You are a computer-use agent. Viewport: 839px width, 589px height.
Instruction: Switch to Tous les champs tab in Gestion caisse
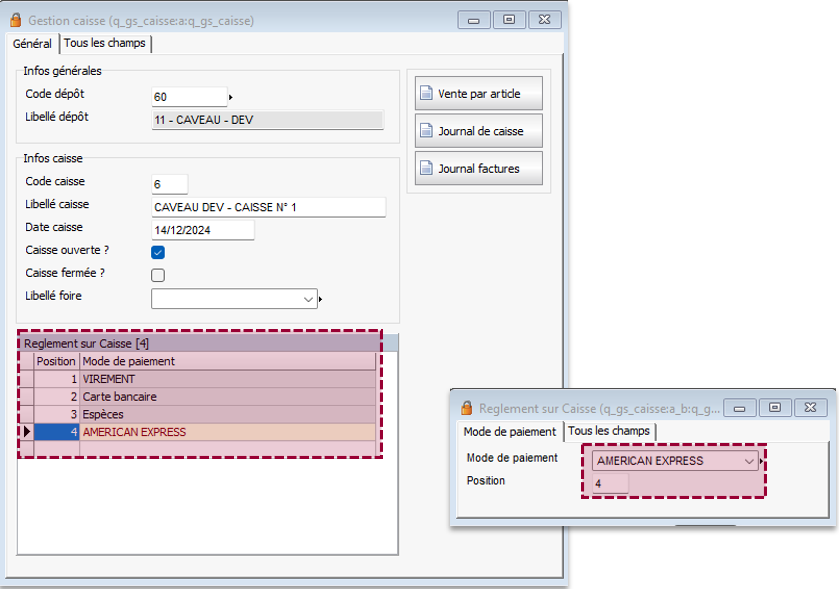[104, 43]
